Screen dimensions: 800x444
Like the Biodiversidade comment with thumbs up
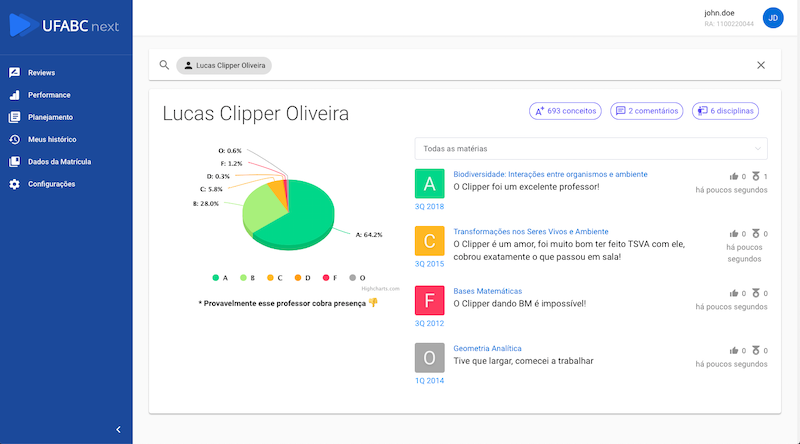[734, 177]
